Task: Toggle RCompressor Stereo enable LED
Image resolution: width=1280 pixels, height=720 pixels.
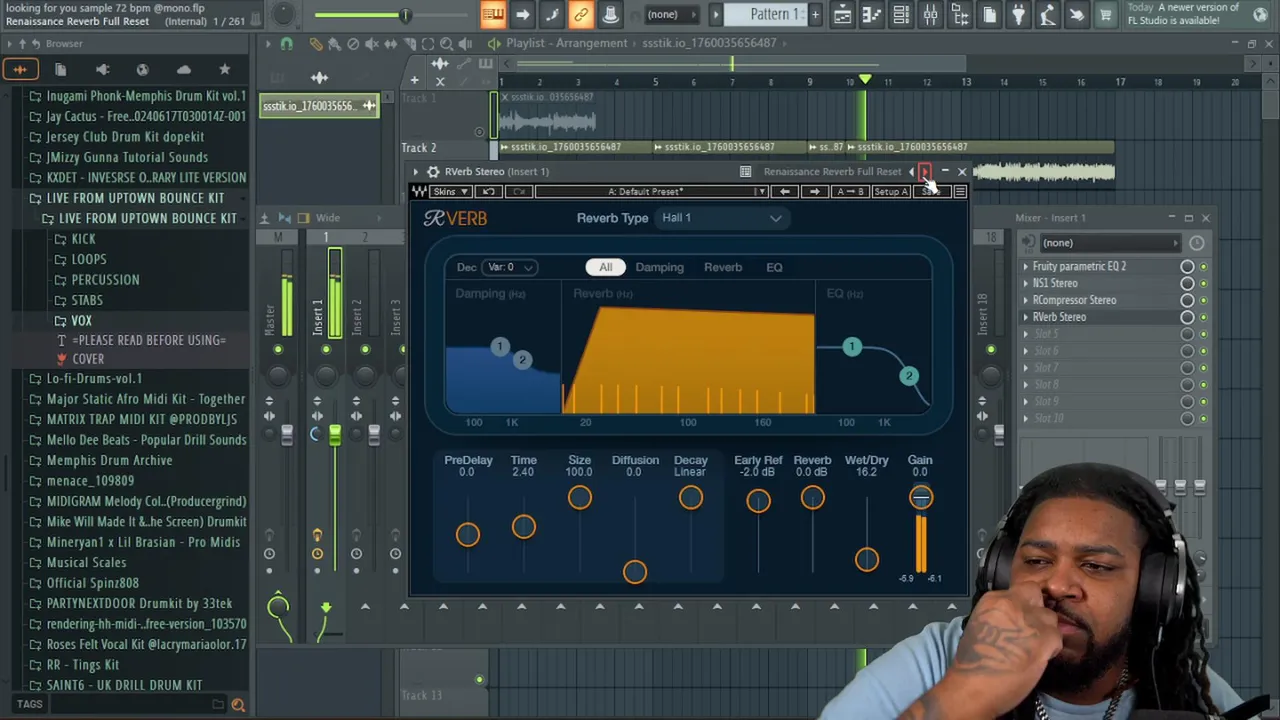Action: coord(1203,301)
